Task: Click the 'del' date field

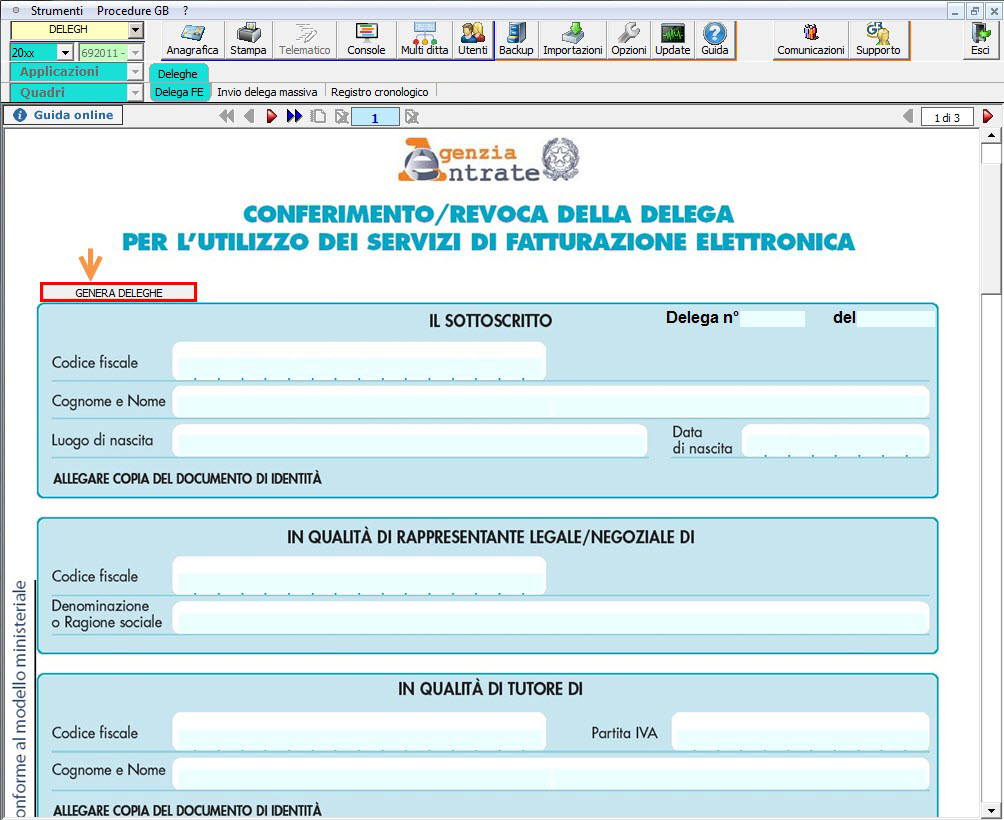Action: tap(896, 318)
